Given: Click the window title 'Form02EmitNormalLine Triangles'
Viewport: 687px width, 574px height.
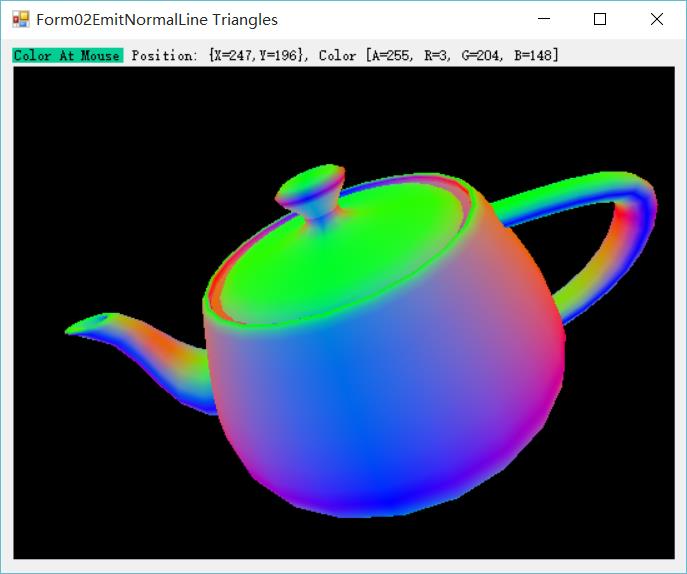Looking at the screenshot, I should 157,20.
